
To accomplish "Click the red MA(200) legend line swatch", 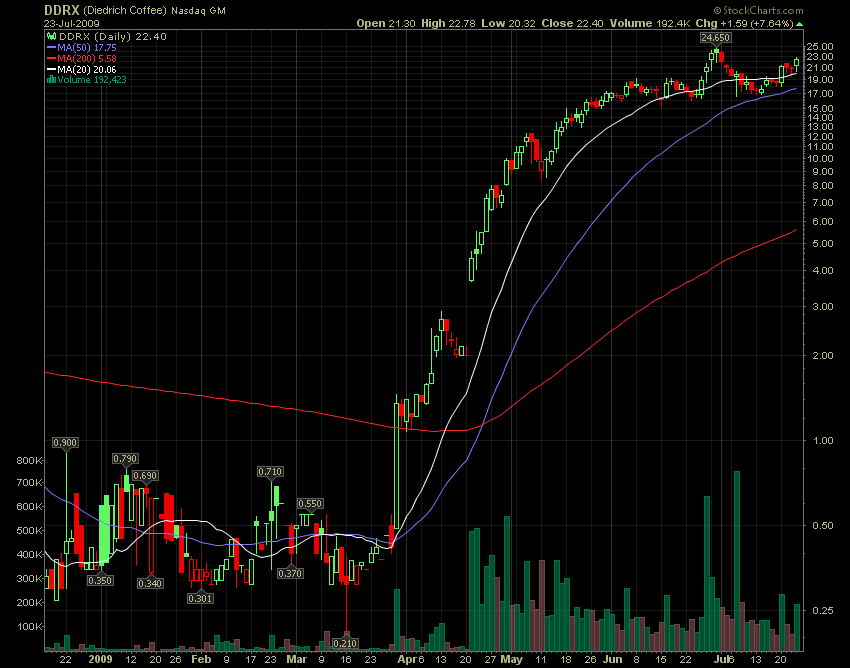I will point(51,59).
